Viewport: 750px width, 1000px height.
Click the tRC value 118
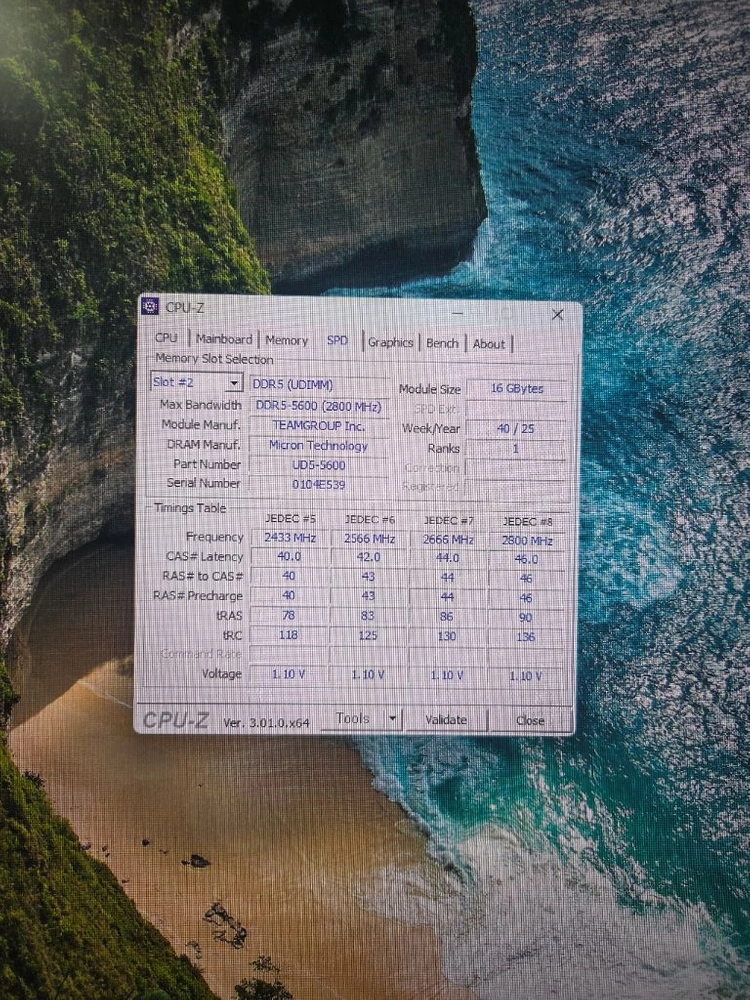(288, 635)
